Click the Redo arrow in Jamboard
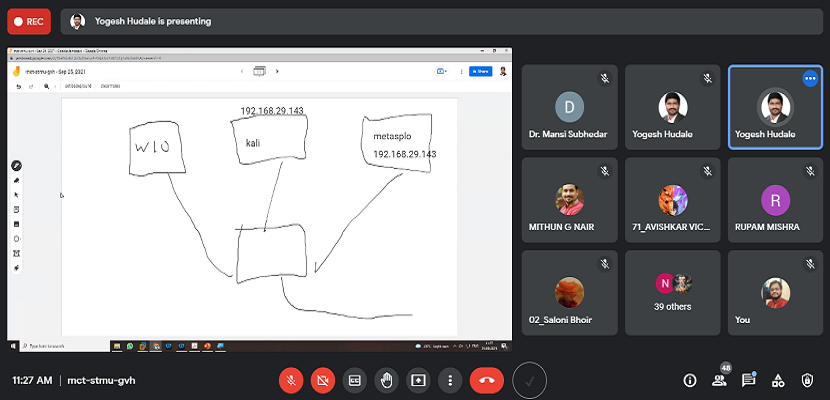The image size is (830, 400). (x=31, y=86)
